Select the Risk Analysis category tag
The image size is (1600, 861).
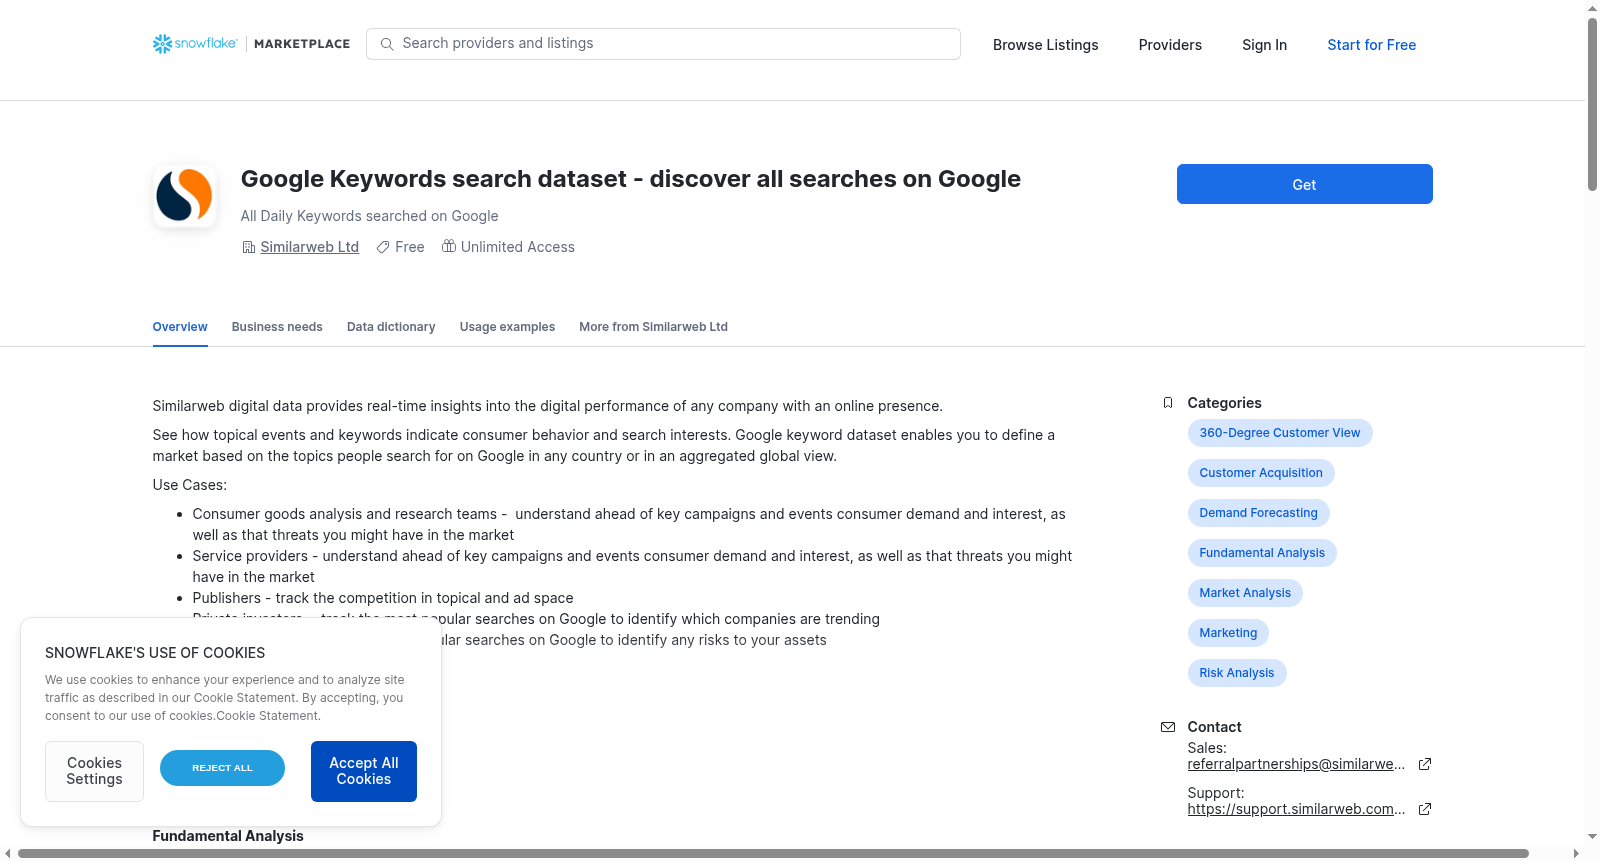[x=1237, y=673]
